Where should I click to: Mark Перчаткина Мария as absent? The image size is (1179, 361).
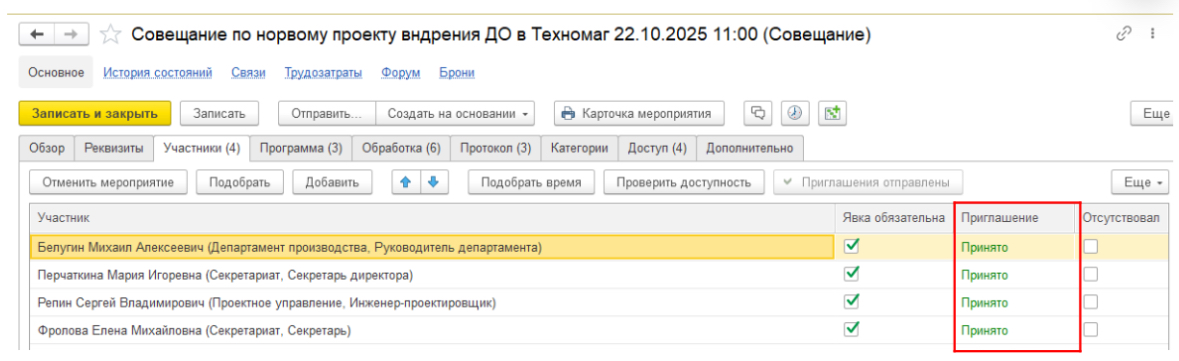click(1090, 275)
